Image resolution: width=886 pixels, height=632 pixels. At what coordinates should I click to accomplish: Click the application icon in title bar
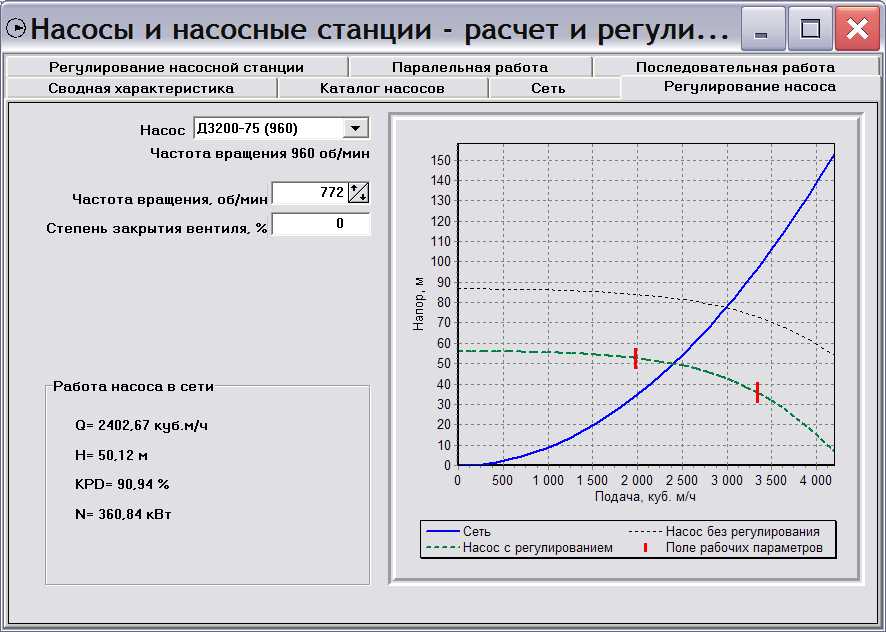[x=15, y=28]
